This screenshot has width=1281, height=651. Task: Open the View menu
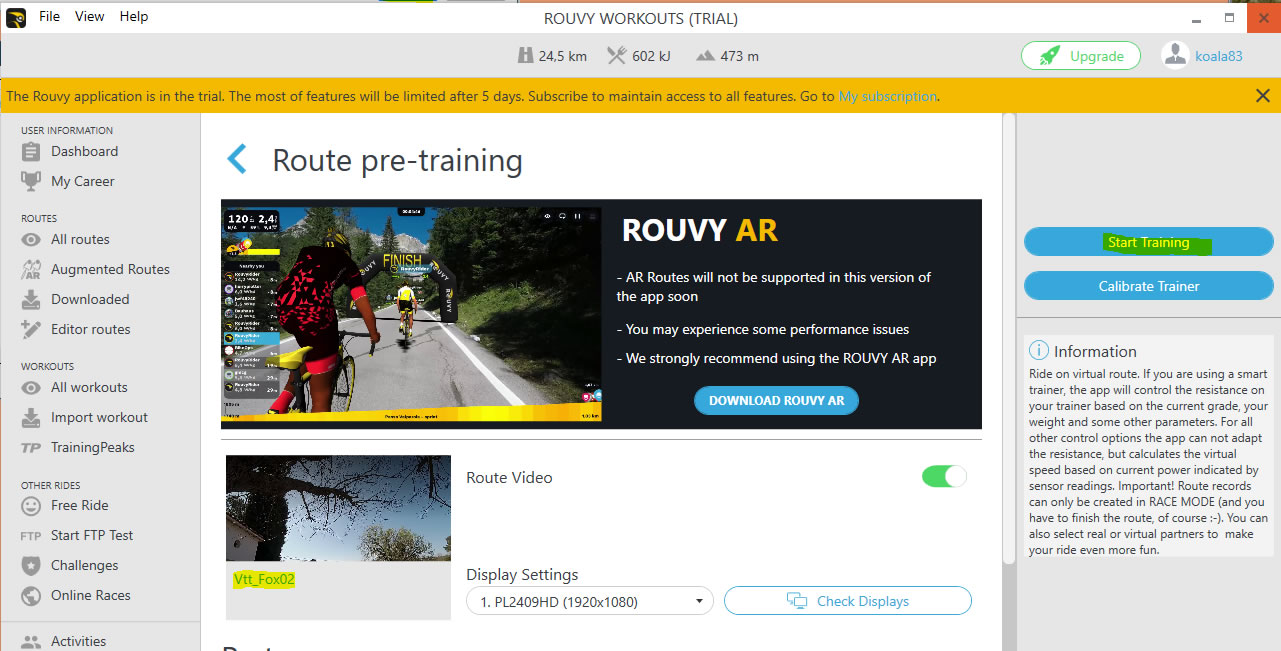click(x=90, y=16)
